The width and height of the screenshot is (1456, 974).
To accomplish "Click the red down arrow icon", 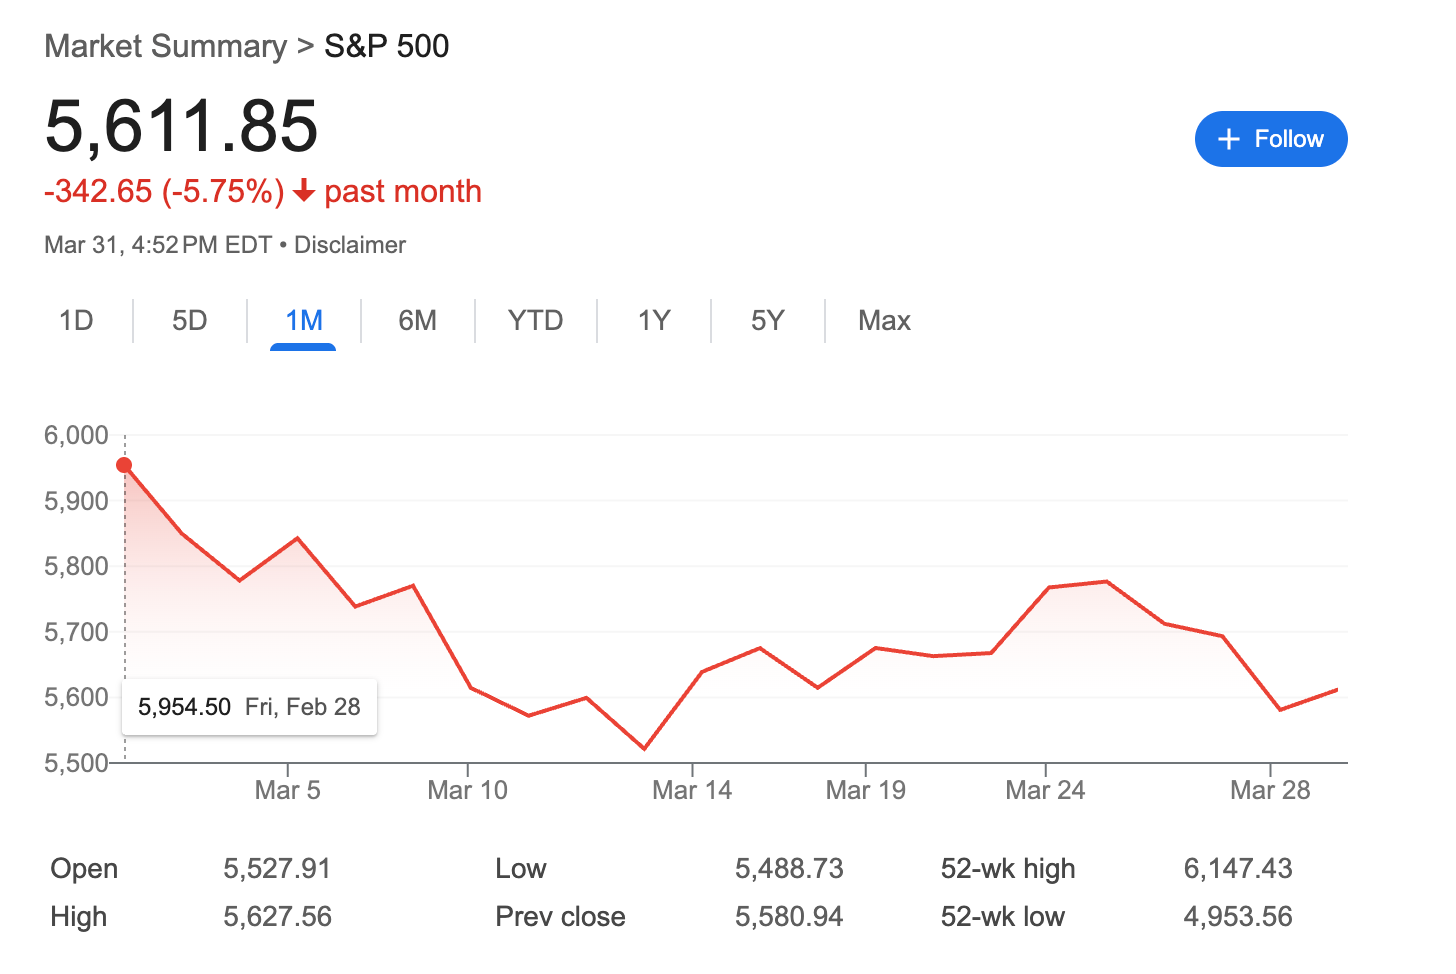I will (x=305, y=191).
